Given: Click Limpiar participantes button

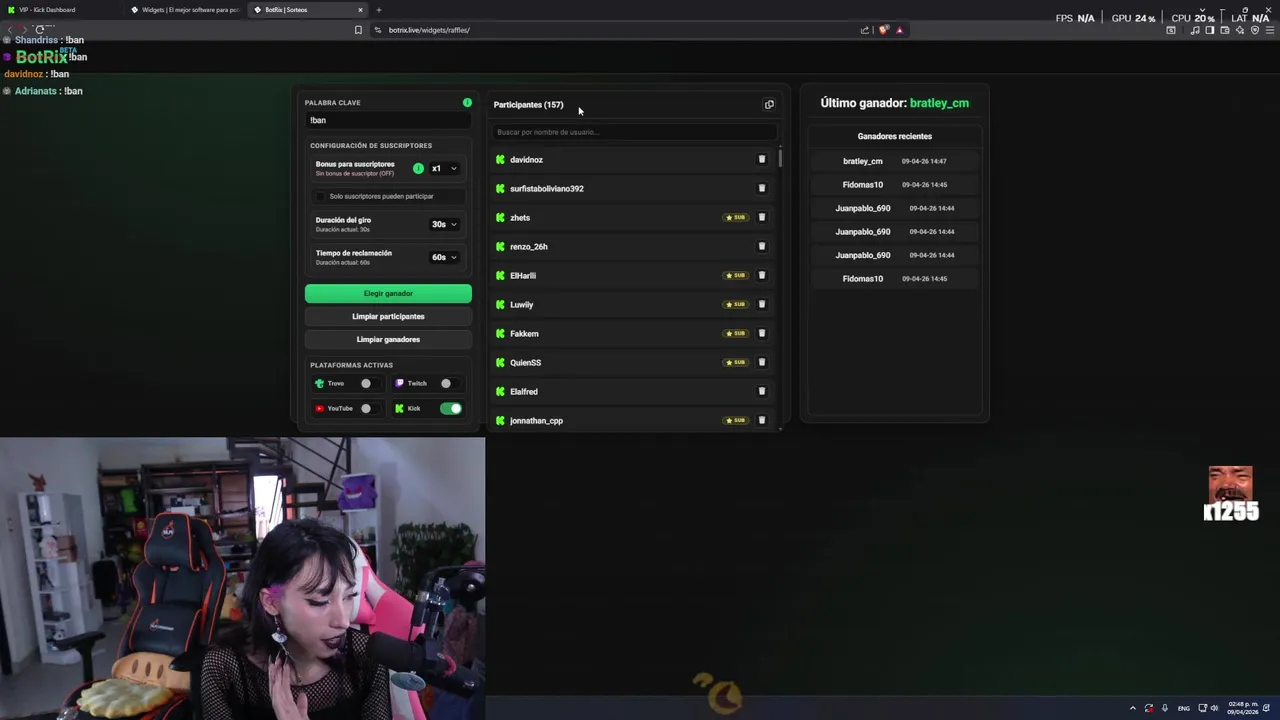Looking at the screenshot, I should click(388, 316).
